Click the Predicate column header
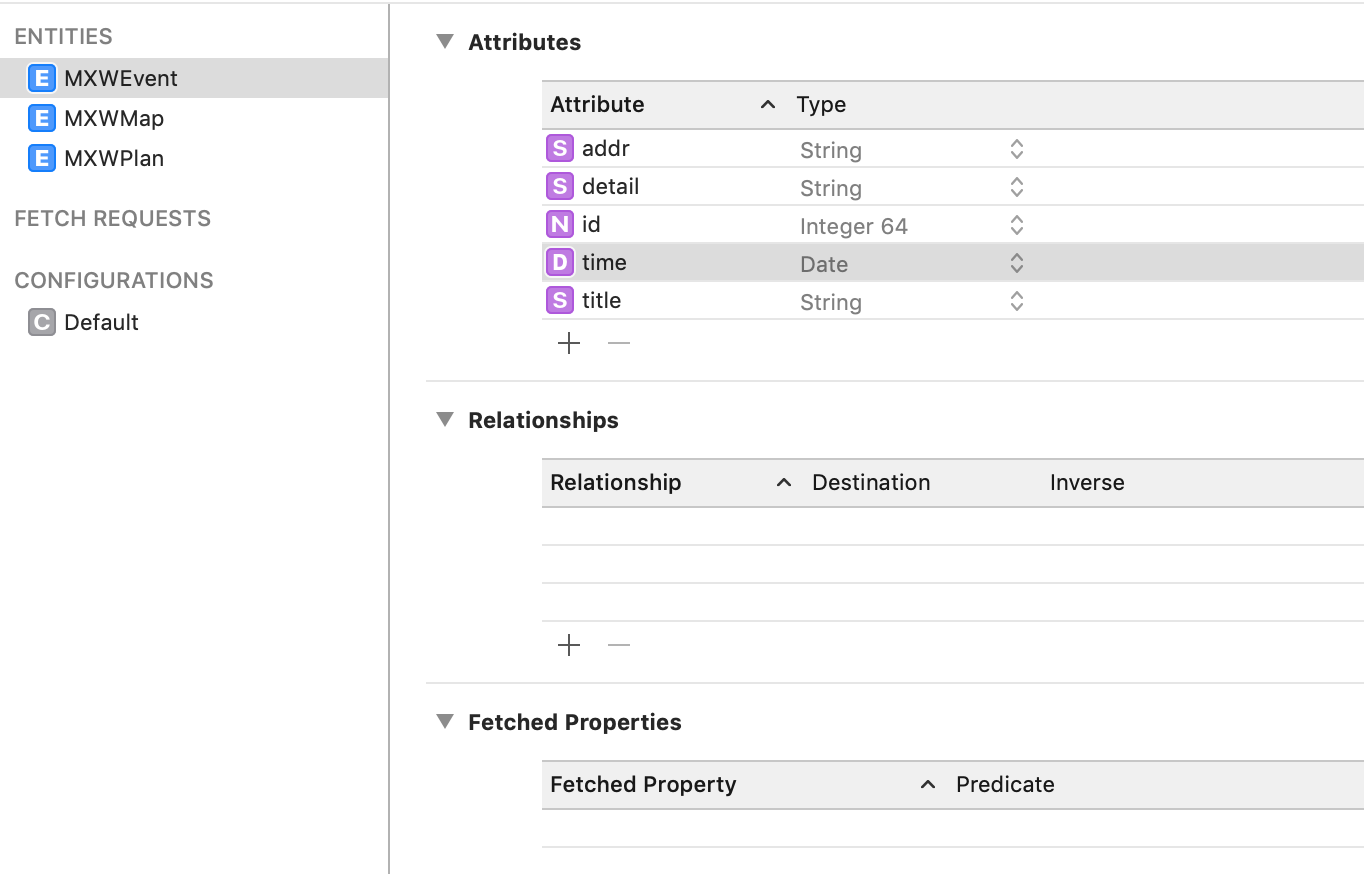This screenshot has height=874, width=1364. click(1005, 784)
